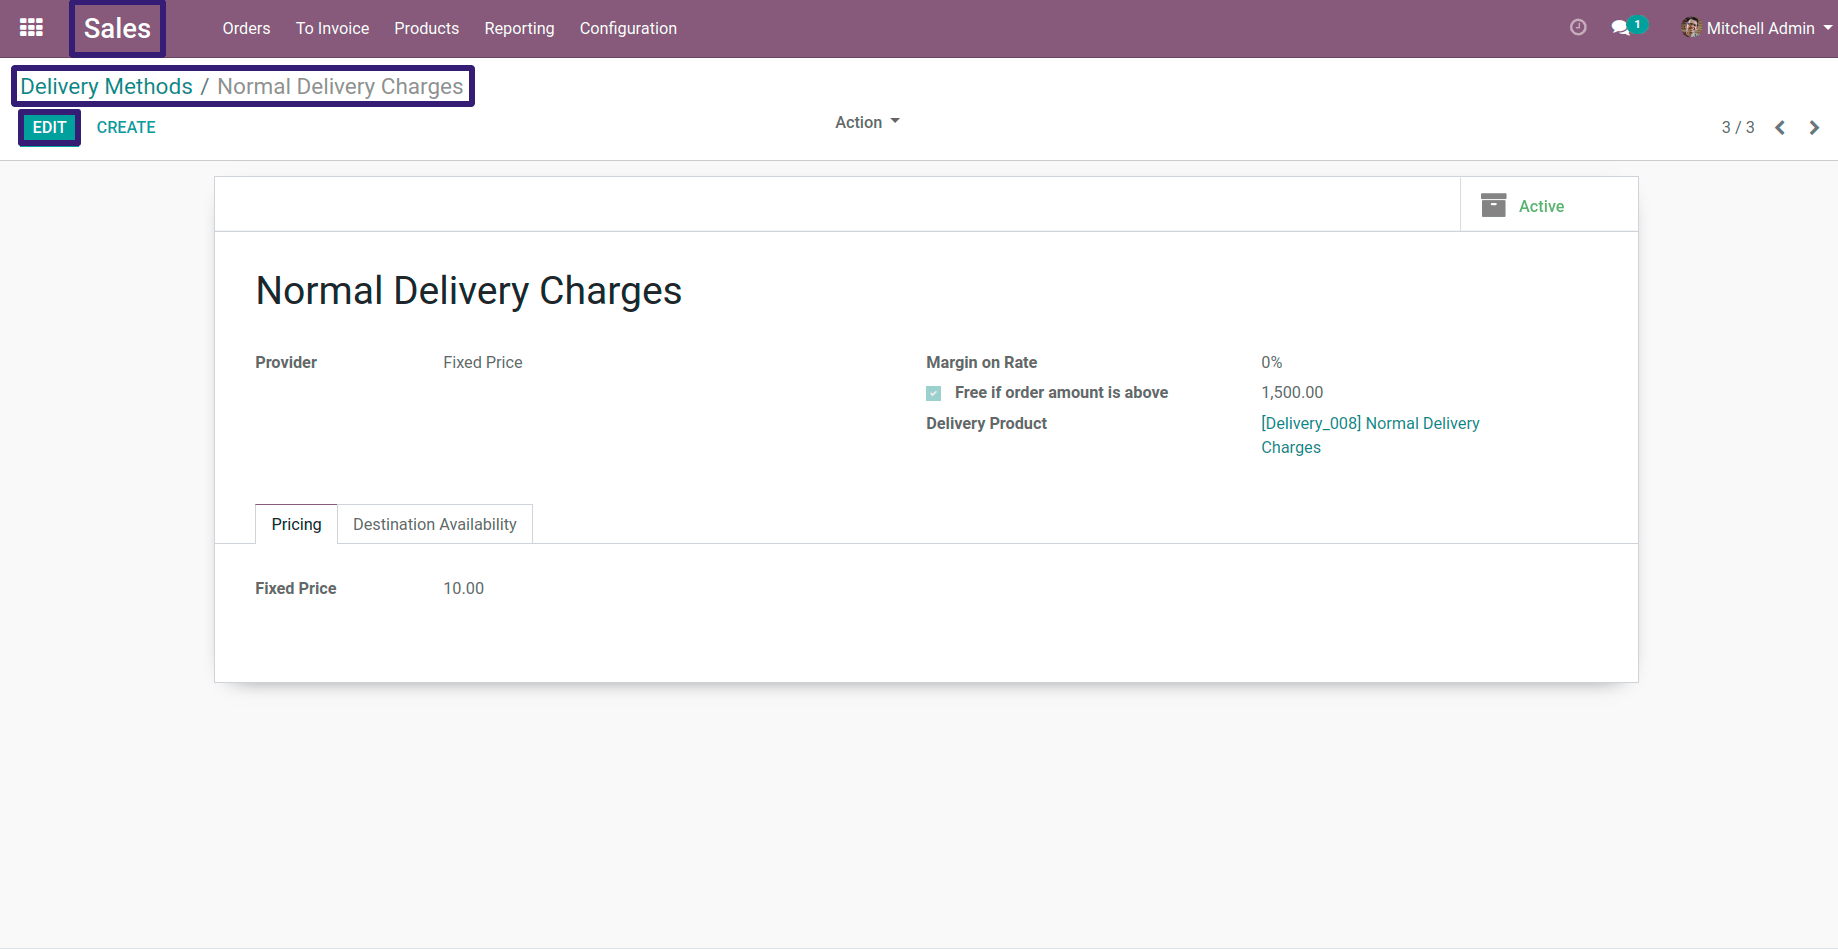Screen dimensions: 1838x949
Task: Go to previous record arrow
Action: point(1780,127)
